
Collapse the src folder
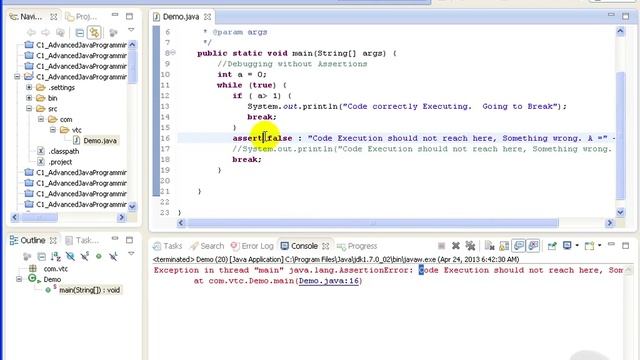click(29, 109)
